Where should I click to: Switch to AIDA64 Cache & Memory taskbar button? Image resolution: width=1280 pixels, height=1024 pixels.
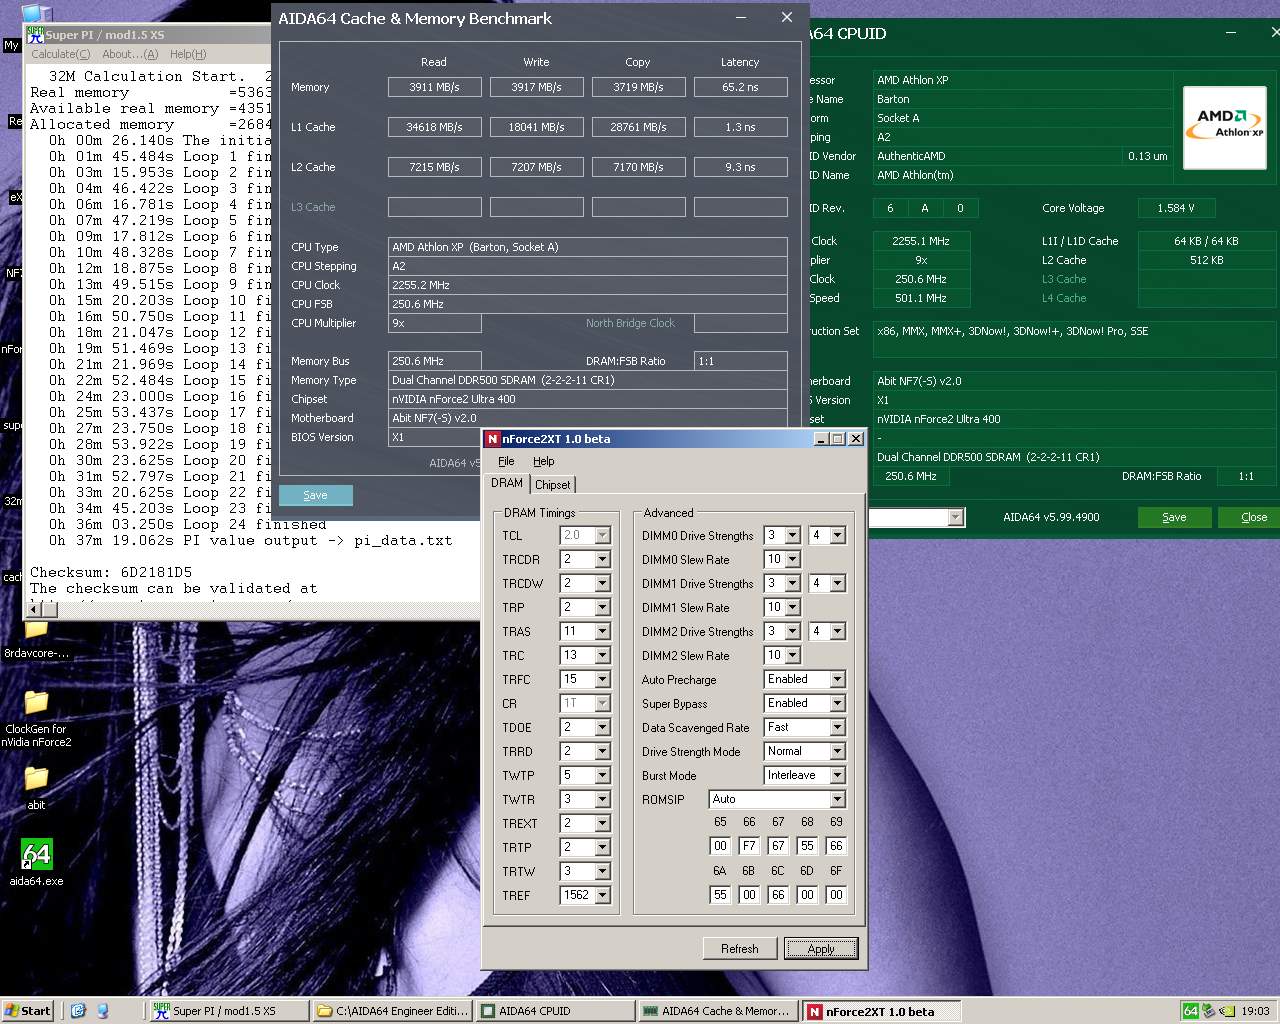tap(718, 1011)
